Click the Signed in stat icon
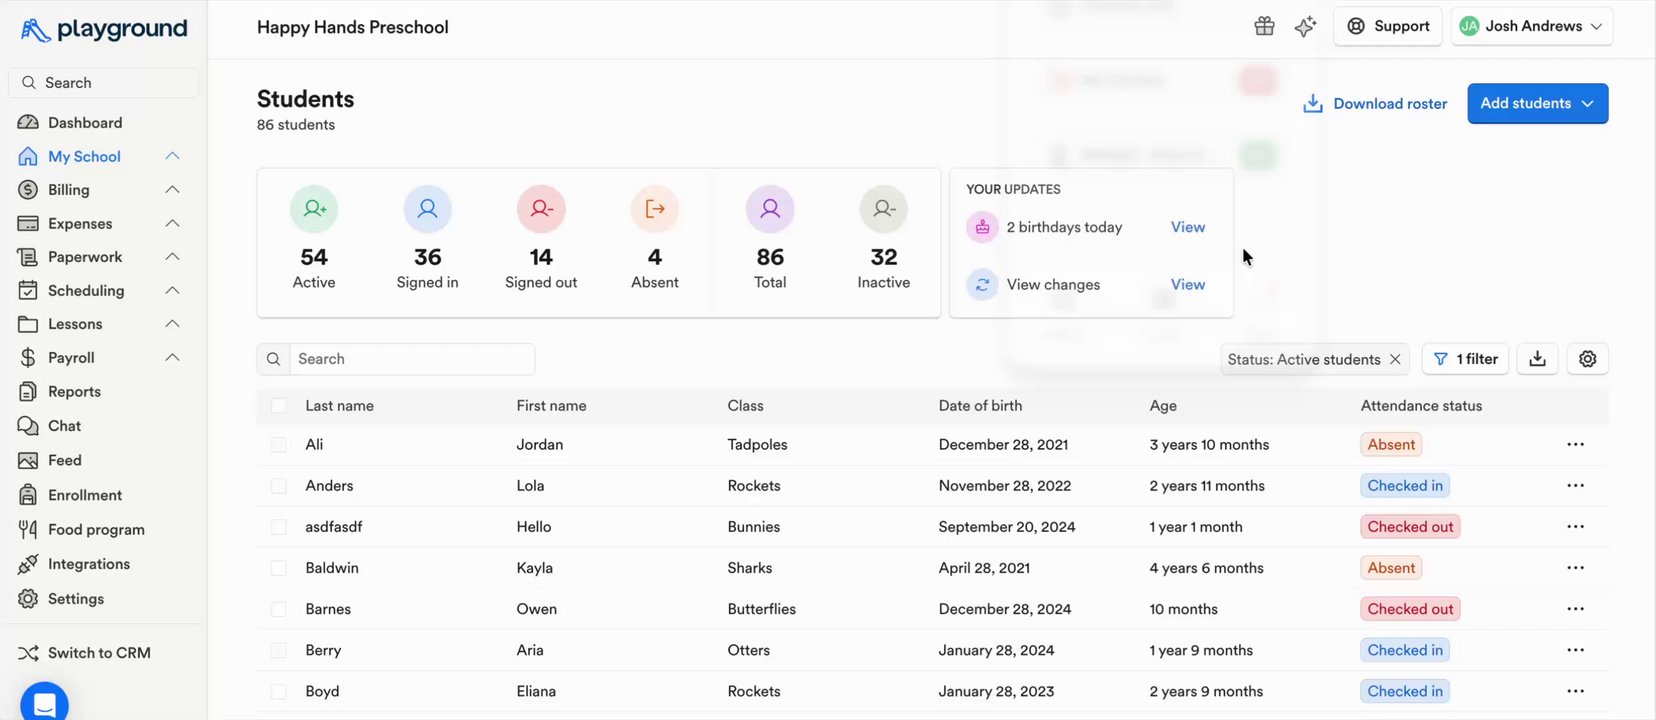Screen dimensions: 1656x720 point(427,209)
